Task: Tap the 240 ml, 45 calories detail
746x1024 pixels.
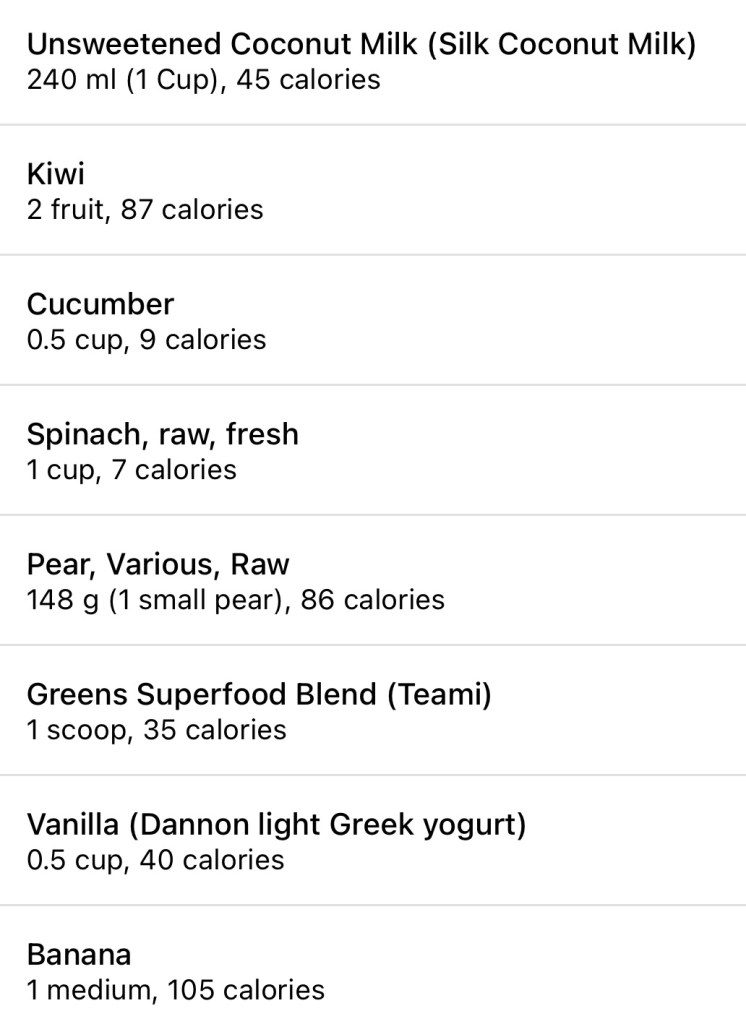Action: [x=203, y=80]
